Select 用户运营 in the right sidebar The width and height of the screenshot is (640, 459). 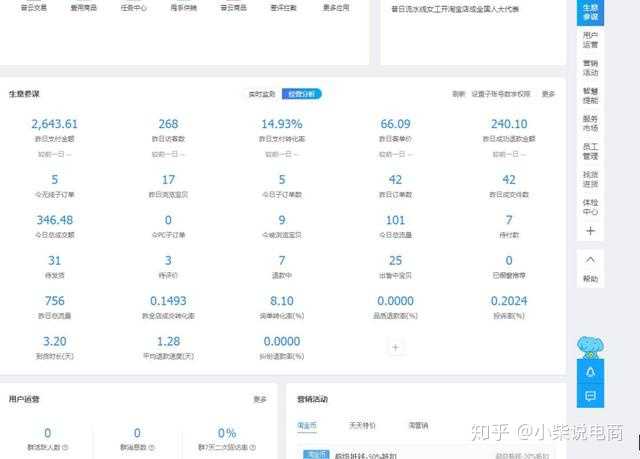click(x=590, y=40)
